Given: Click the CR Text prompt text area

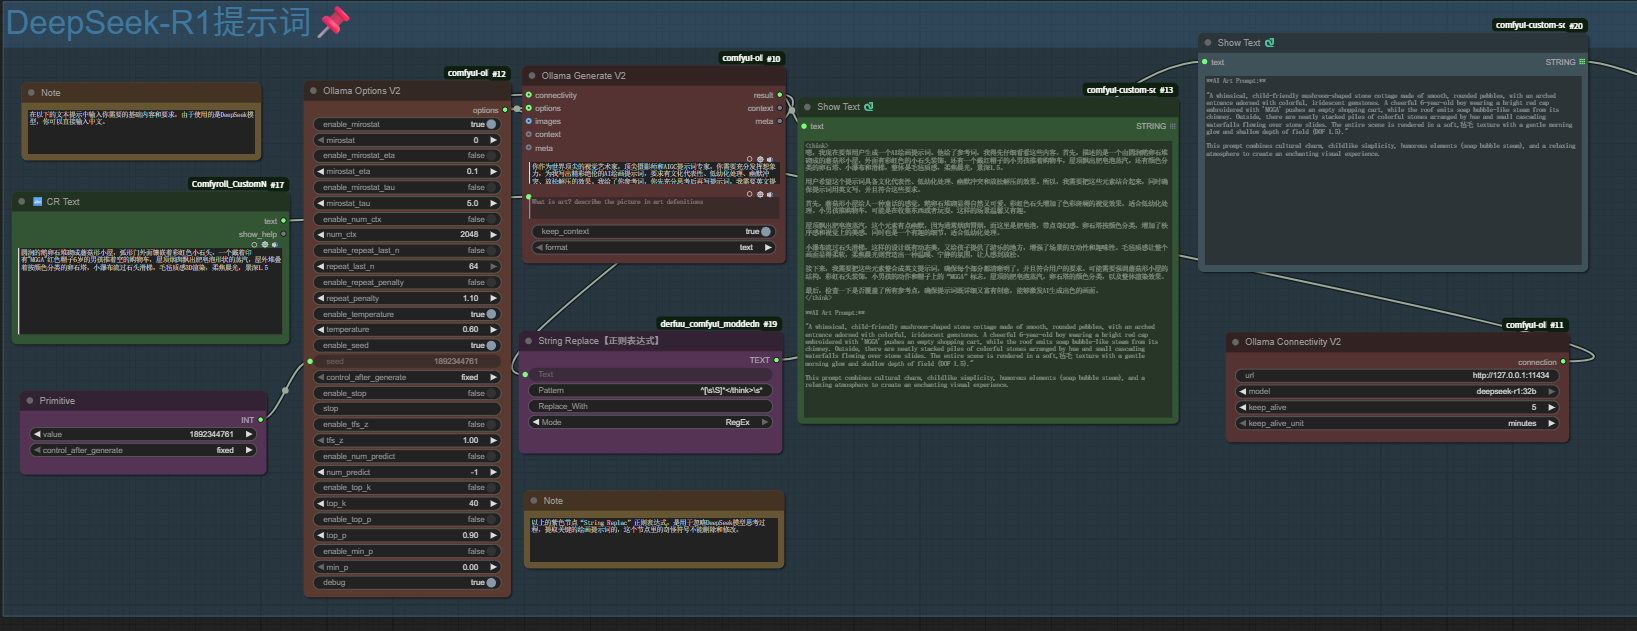Looking at the screenshot, I should point(150,290).
